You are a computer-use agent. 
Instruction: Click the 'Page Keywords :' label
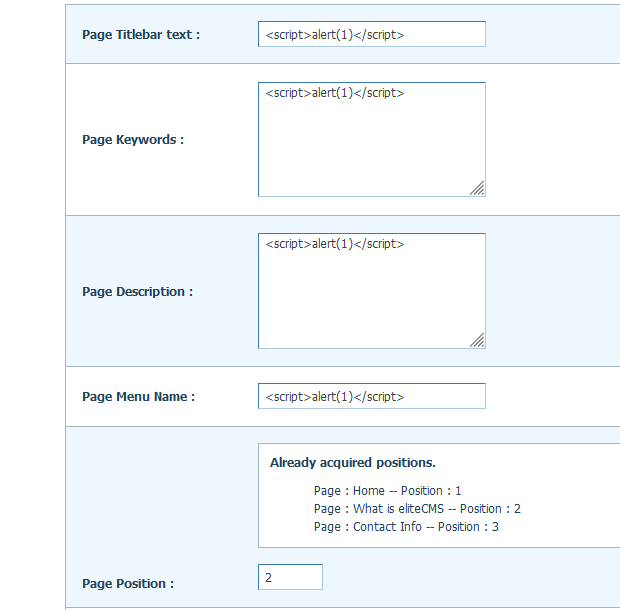(133, 140)
